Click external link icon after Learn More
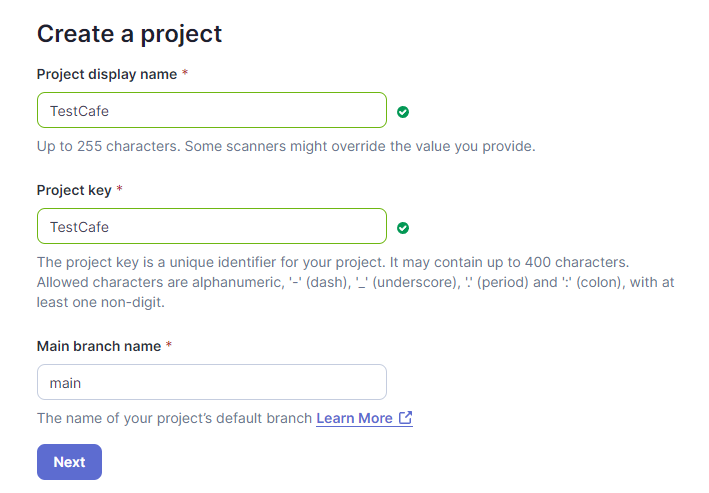The height and width of the screenshot is (493, 709). 405,418
